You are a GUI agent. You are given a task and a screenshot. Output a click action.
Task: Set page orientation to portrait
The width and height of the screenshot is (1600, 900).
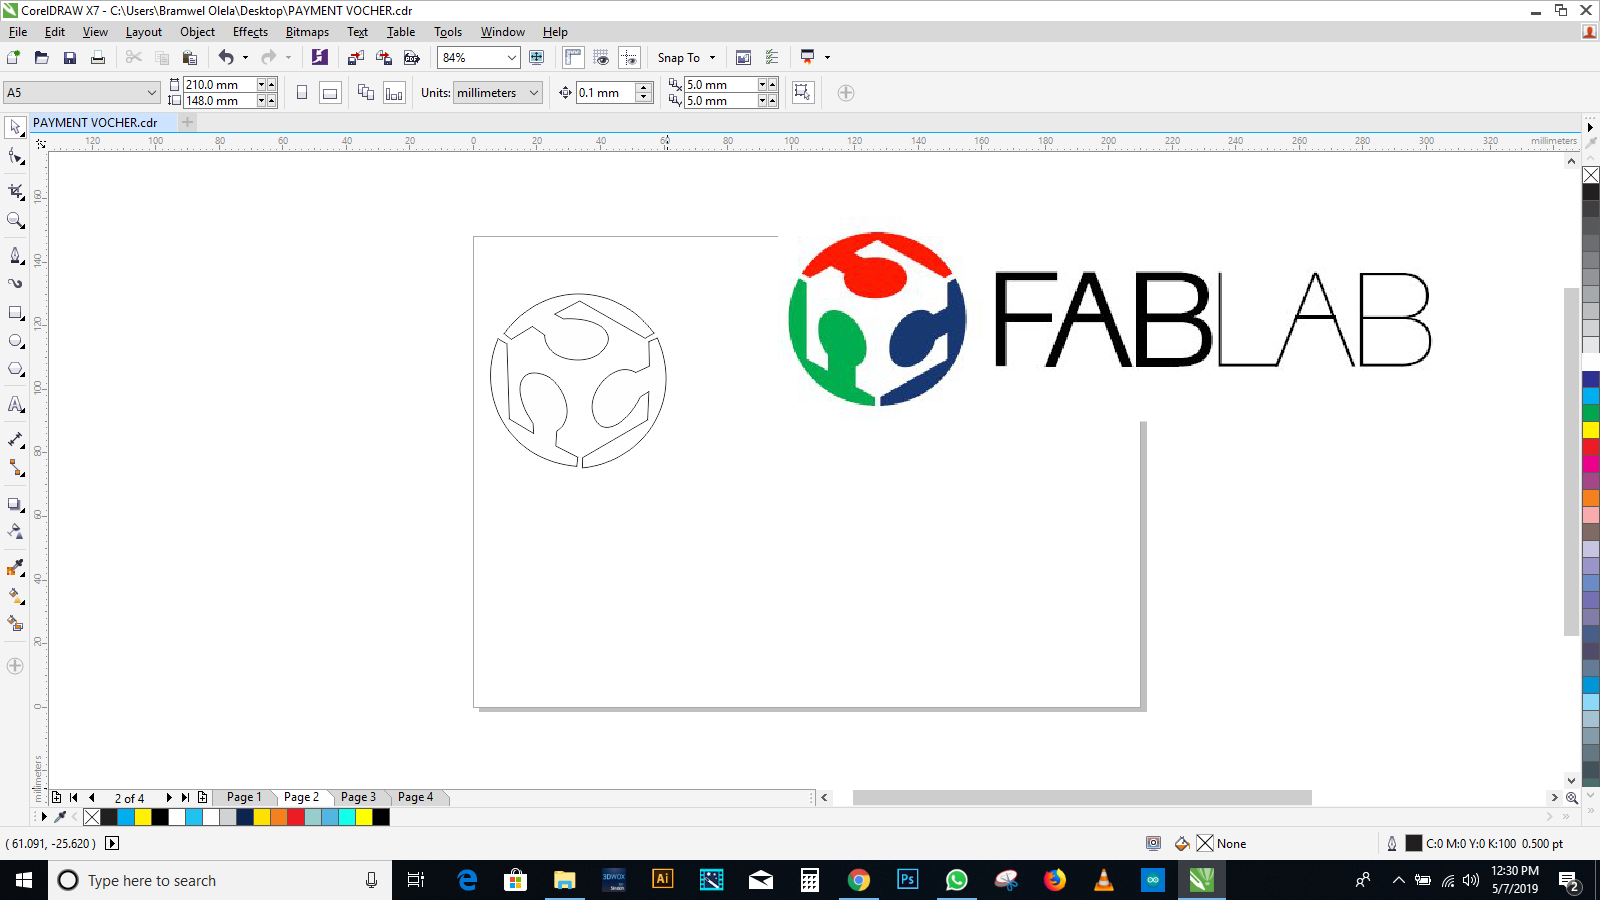click(302, 93)
